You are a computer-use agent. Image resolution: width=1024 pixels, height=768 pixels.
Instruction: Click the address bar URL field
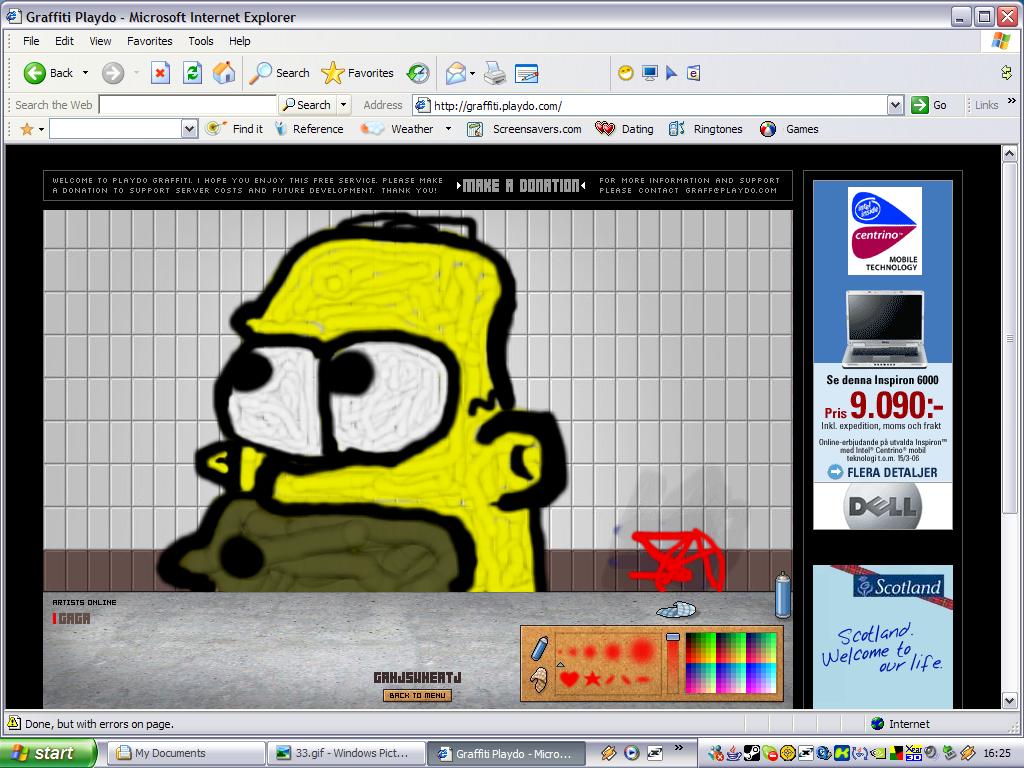click(660, 105)
